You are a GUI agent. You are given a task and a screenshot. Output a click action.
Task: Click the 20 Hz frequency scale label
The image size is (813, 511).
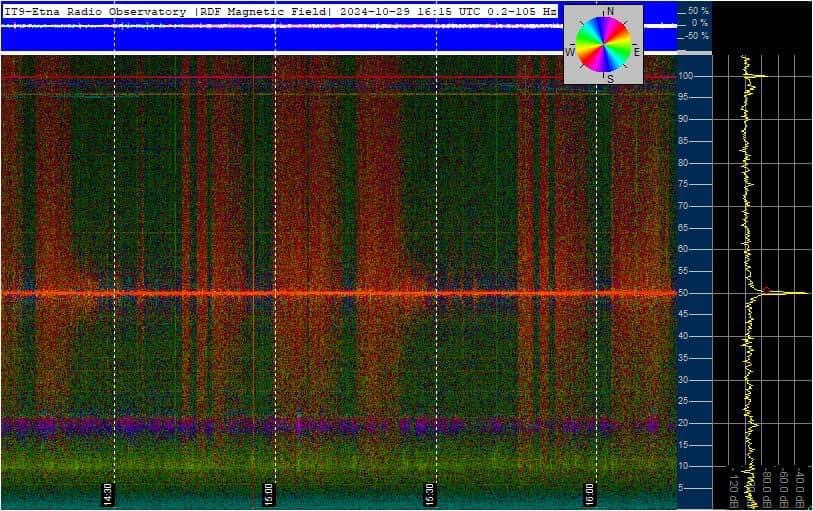click(x=685, y=423)
